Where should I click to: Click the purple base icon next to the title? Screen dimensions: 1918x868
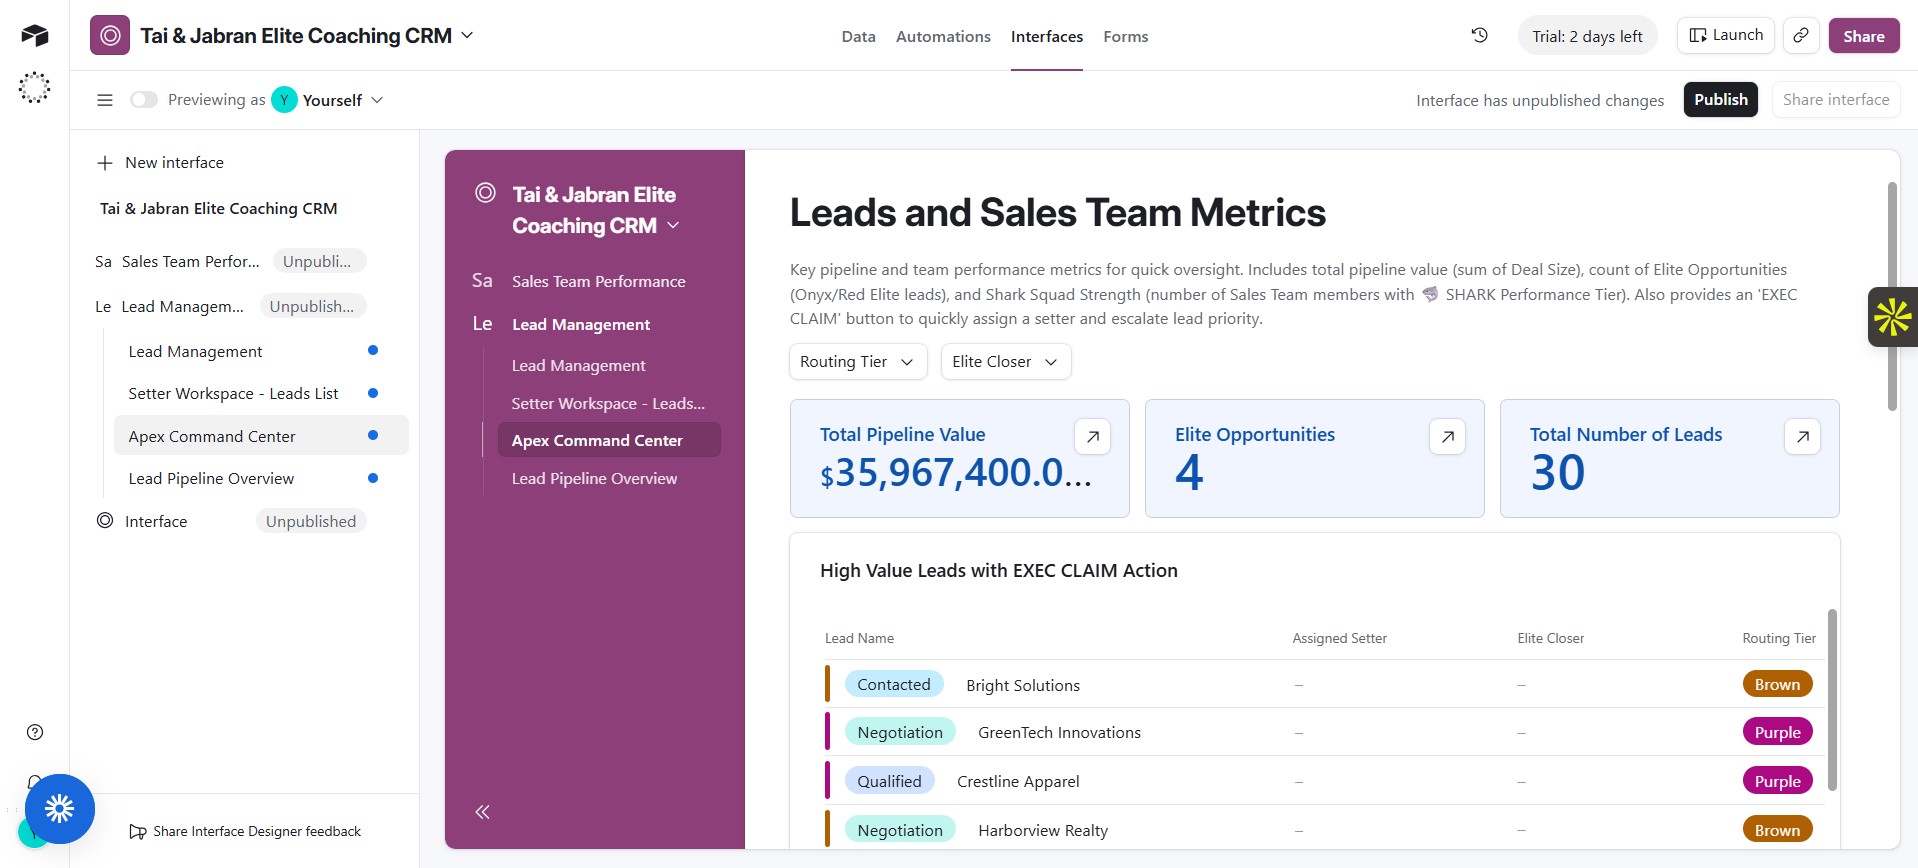coord(110,36)
